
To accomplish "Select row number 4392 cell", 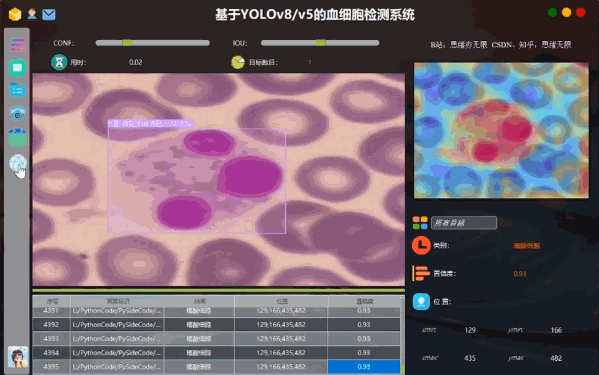I will coord(51,325).
